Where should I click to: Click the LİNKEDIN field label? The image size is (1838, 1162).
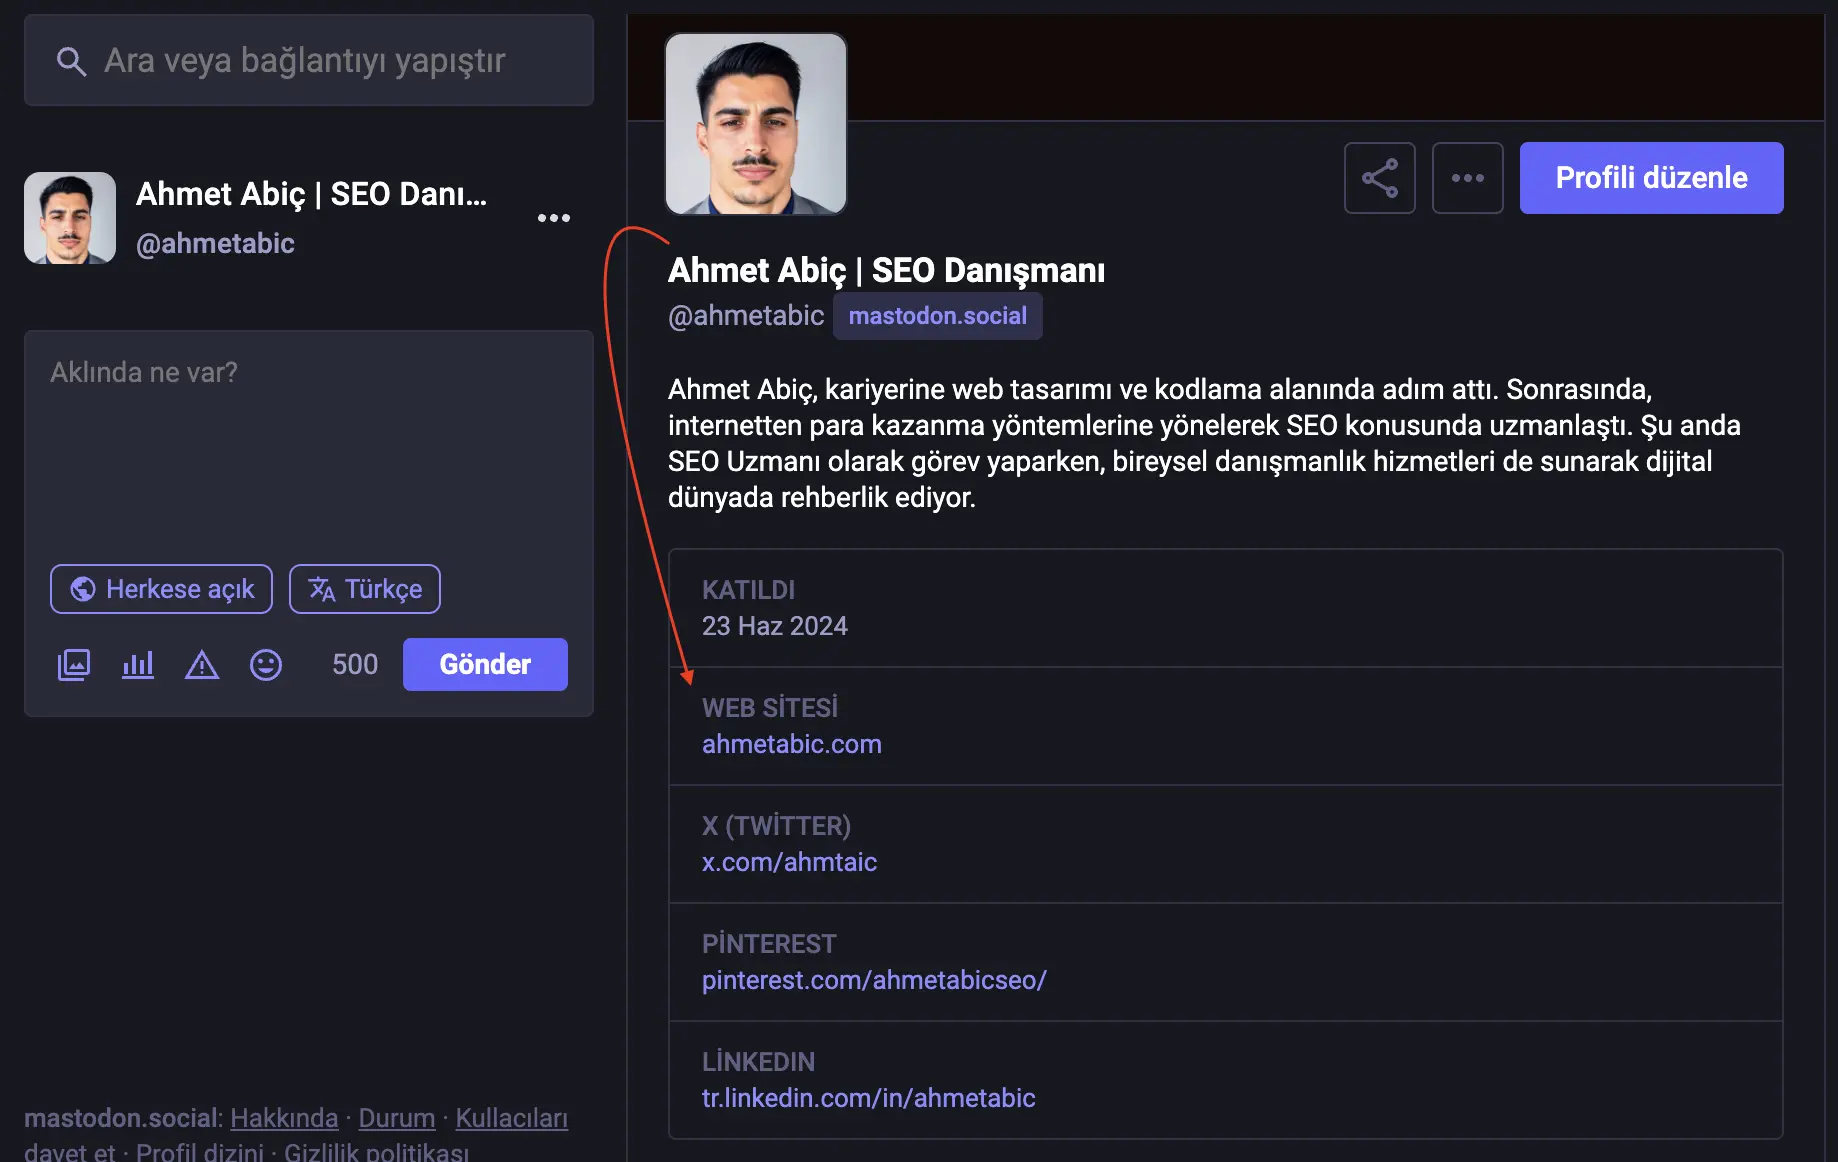(x=758, y=1062)
